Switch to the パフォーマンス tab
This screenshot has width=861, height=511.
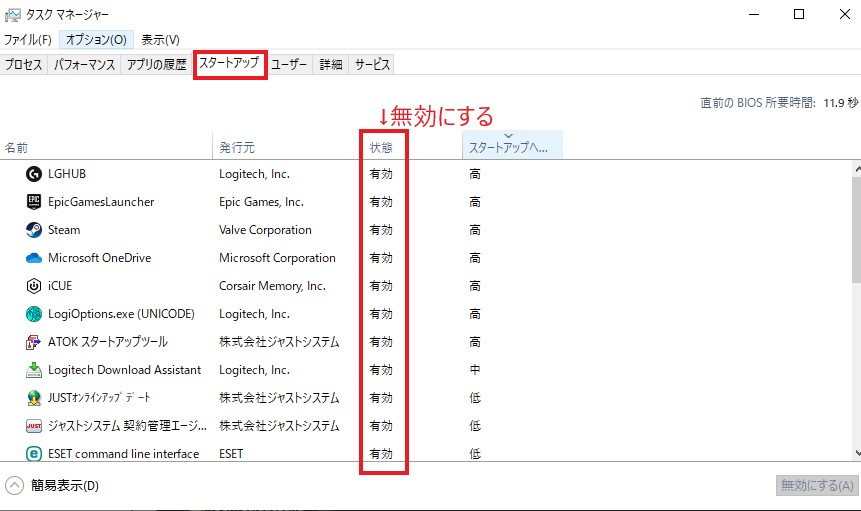pos(85,65)
